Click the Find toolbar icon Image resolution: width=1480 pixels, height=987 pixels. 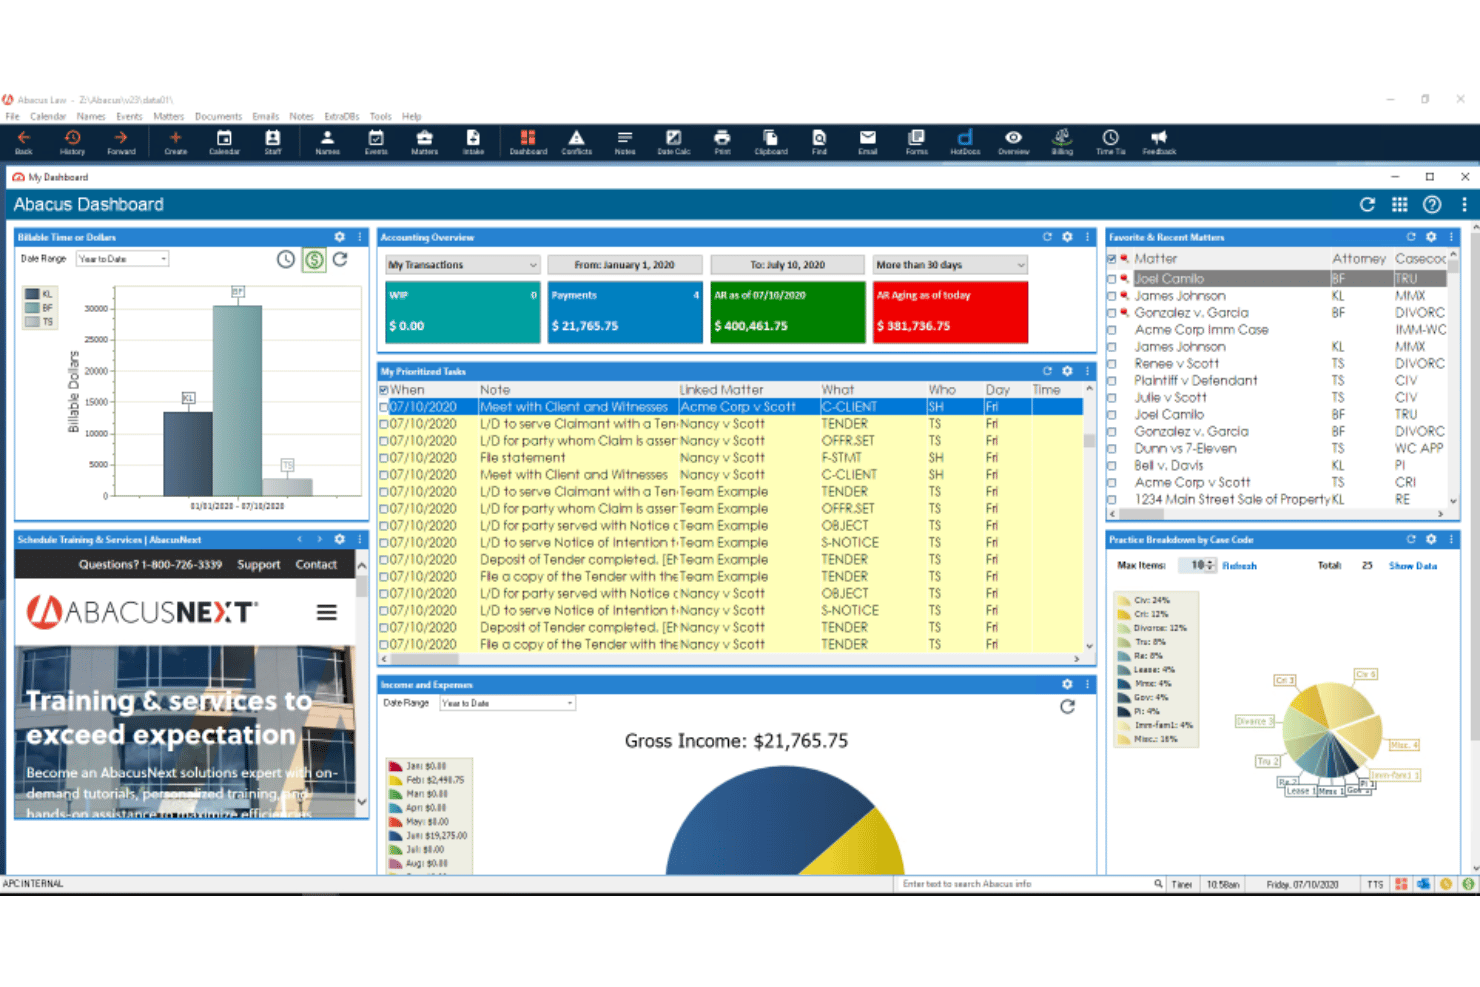click(819, 142)
